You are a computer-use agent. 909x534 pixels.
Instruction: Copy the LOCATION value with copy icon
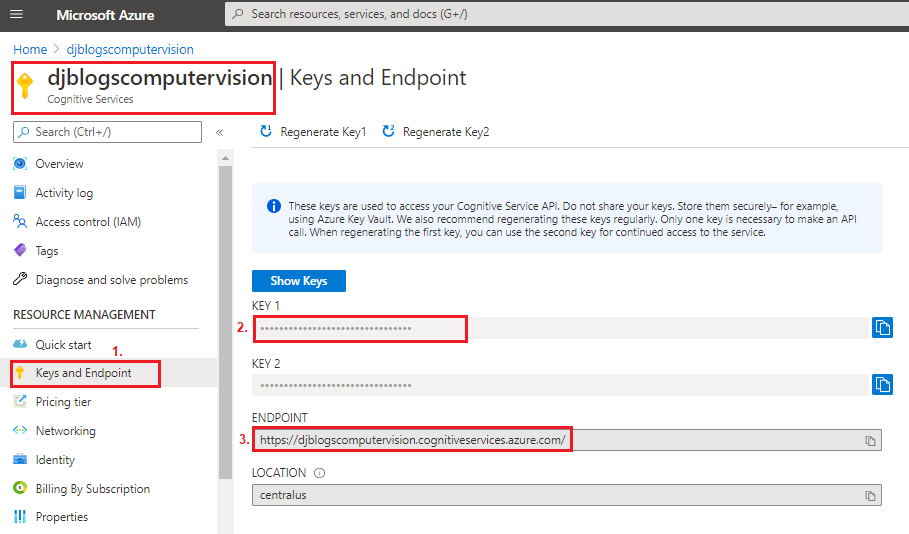(x=870, y=496)
